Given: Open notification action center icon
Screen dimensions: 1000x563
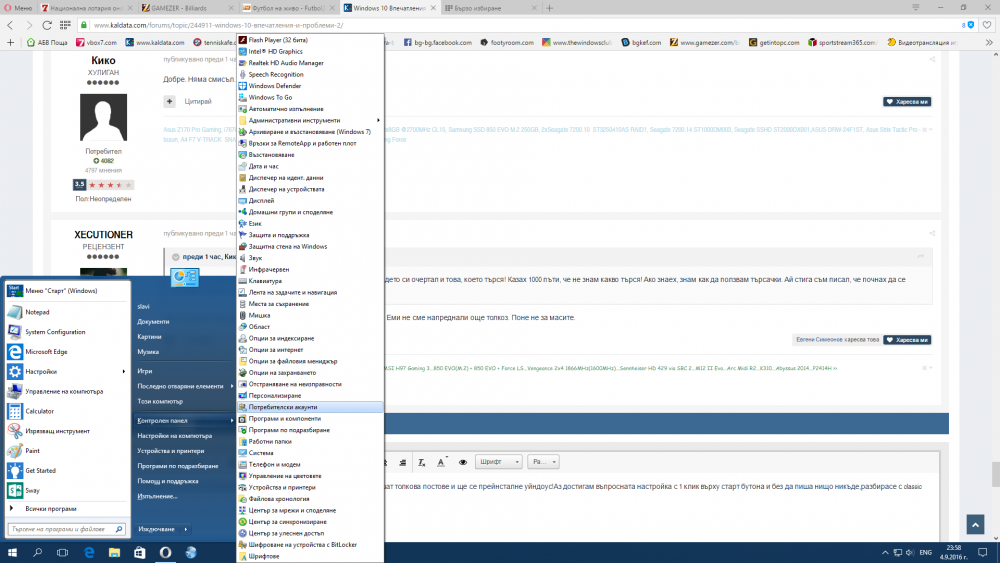Looking at the screenshot, I should click(983, 553).
